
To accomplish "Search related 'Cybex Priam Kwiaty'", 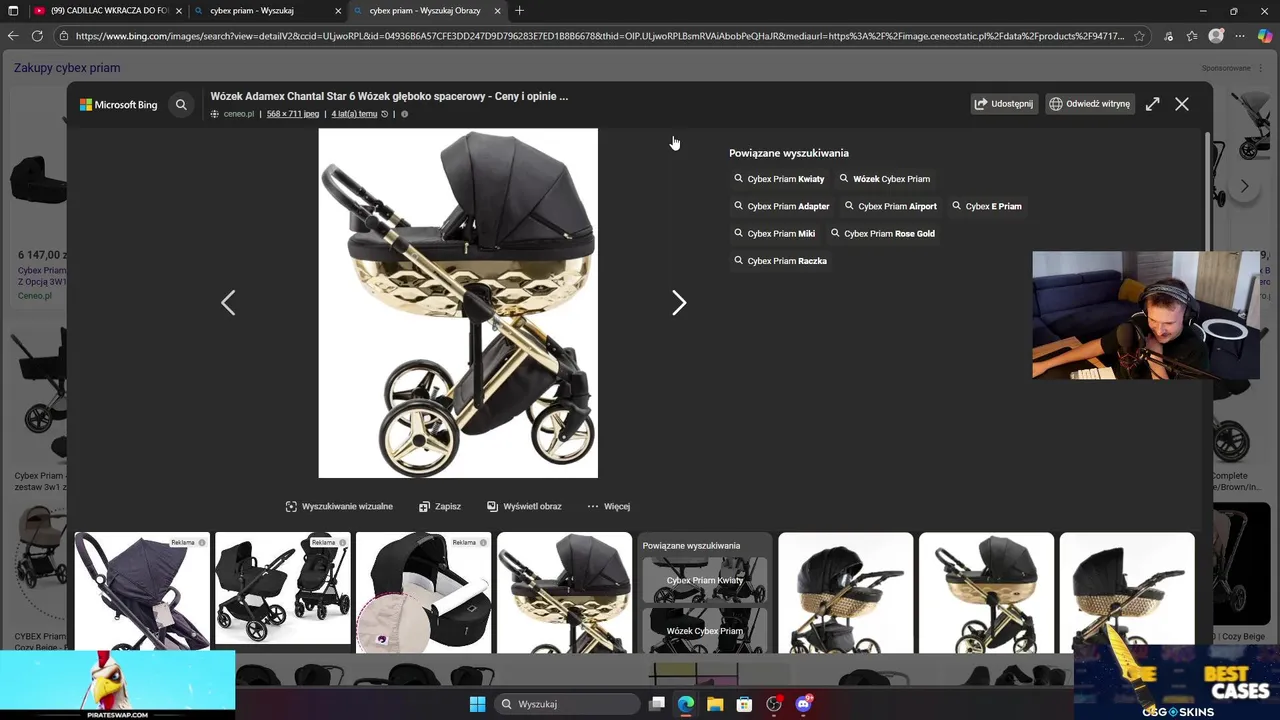I will (779, 179).
